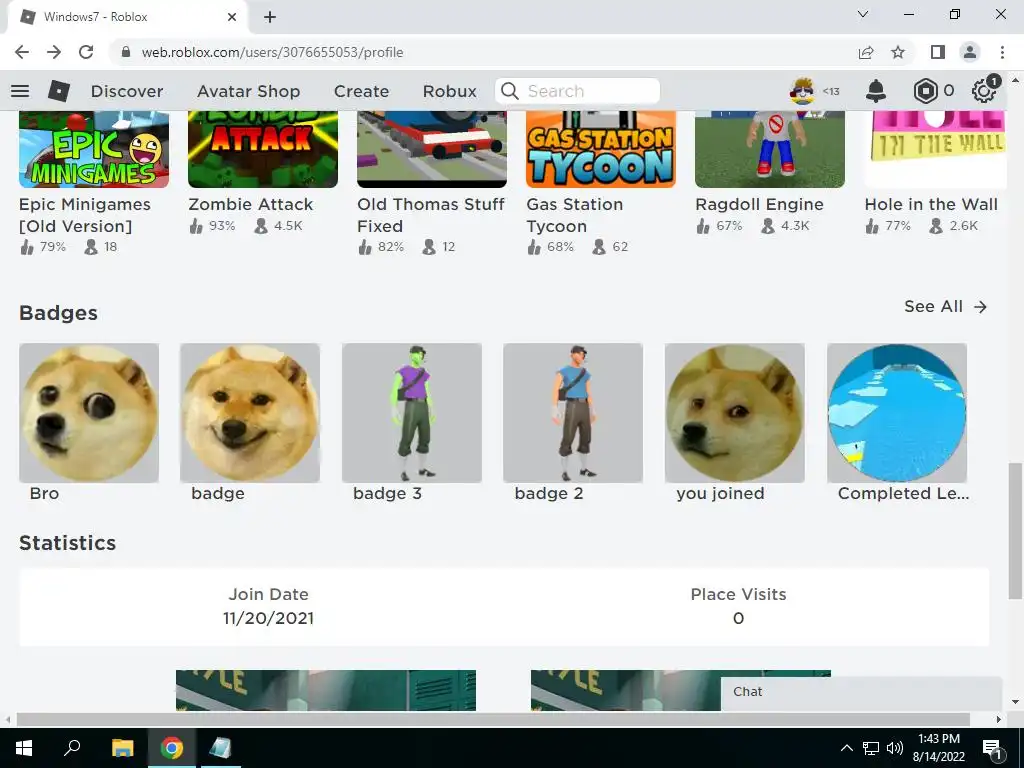Click the horizontal page scrollbar
This screenshot has width=1024, height=768.
point(493,719)
